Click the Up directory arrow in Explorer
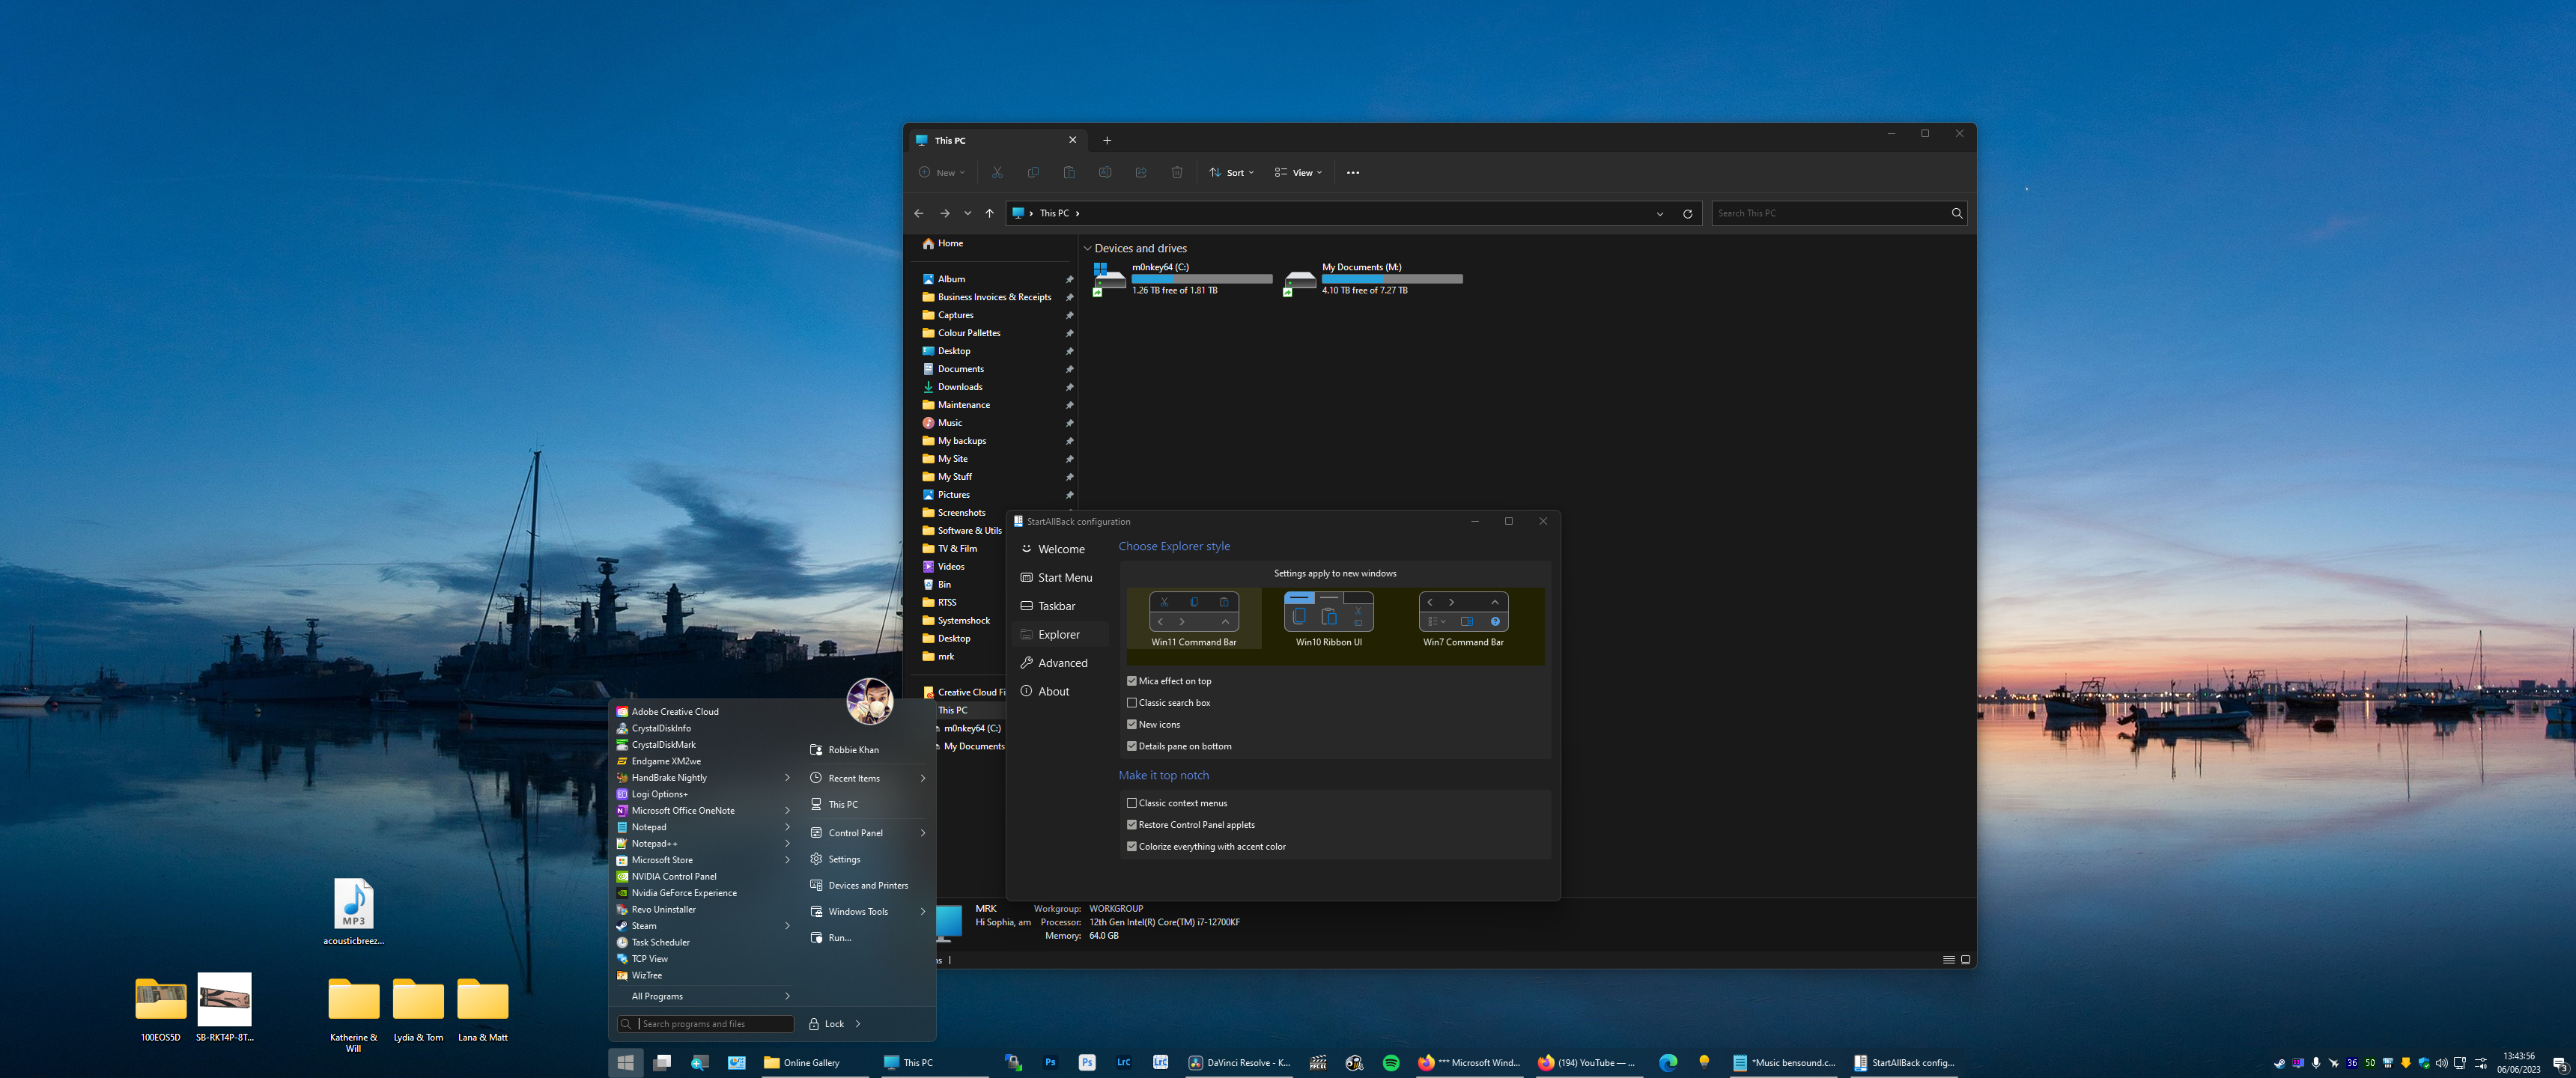 click(989, 213)
